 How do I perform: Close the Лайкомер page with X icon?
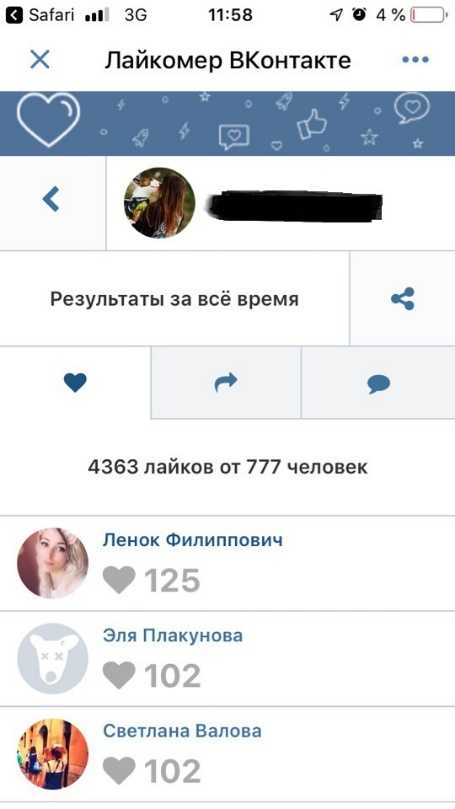[x=40, y=60]
